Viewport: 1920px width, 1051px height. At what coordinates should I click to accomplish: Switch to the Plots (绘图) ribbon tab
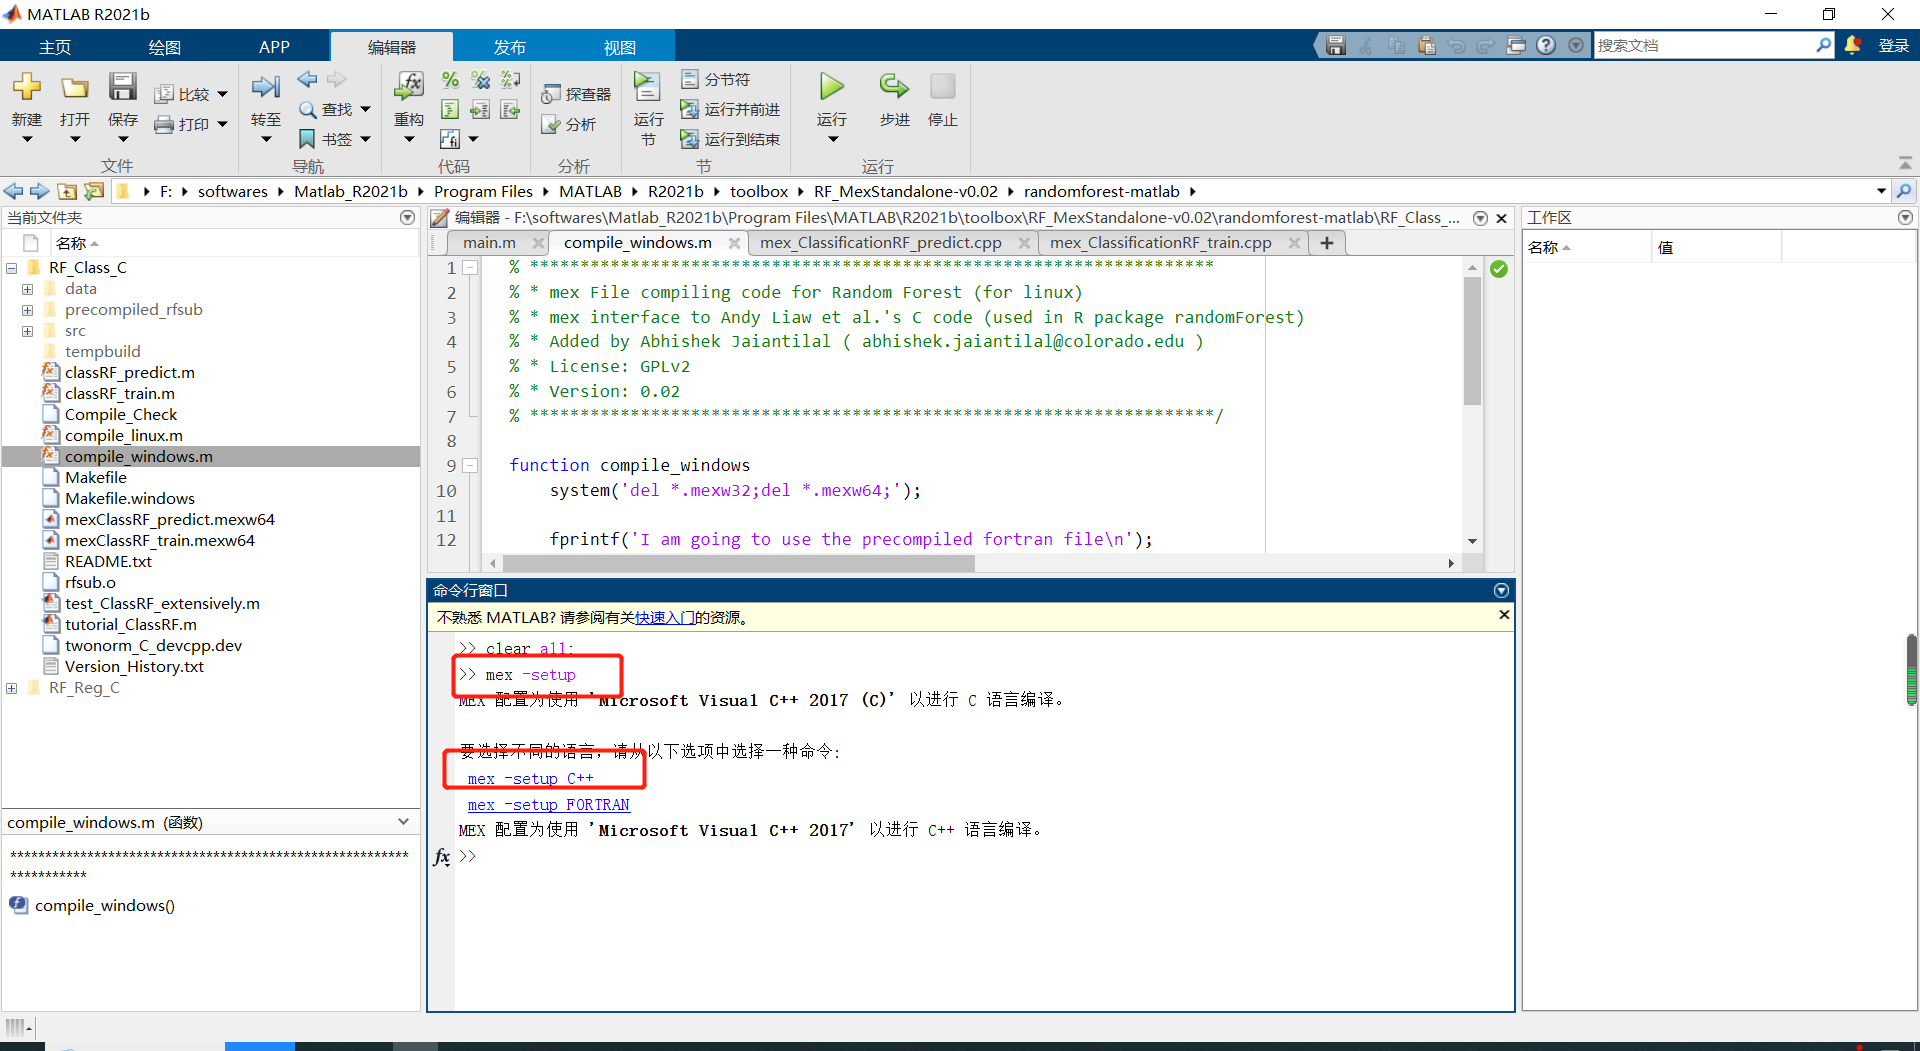(x=165, y=47)
